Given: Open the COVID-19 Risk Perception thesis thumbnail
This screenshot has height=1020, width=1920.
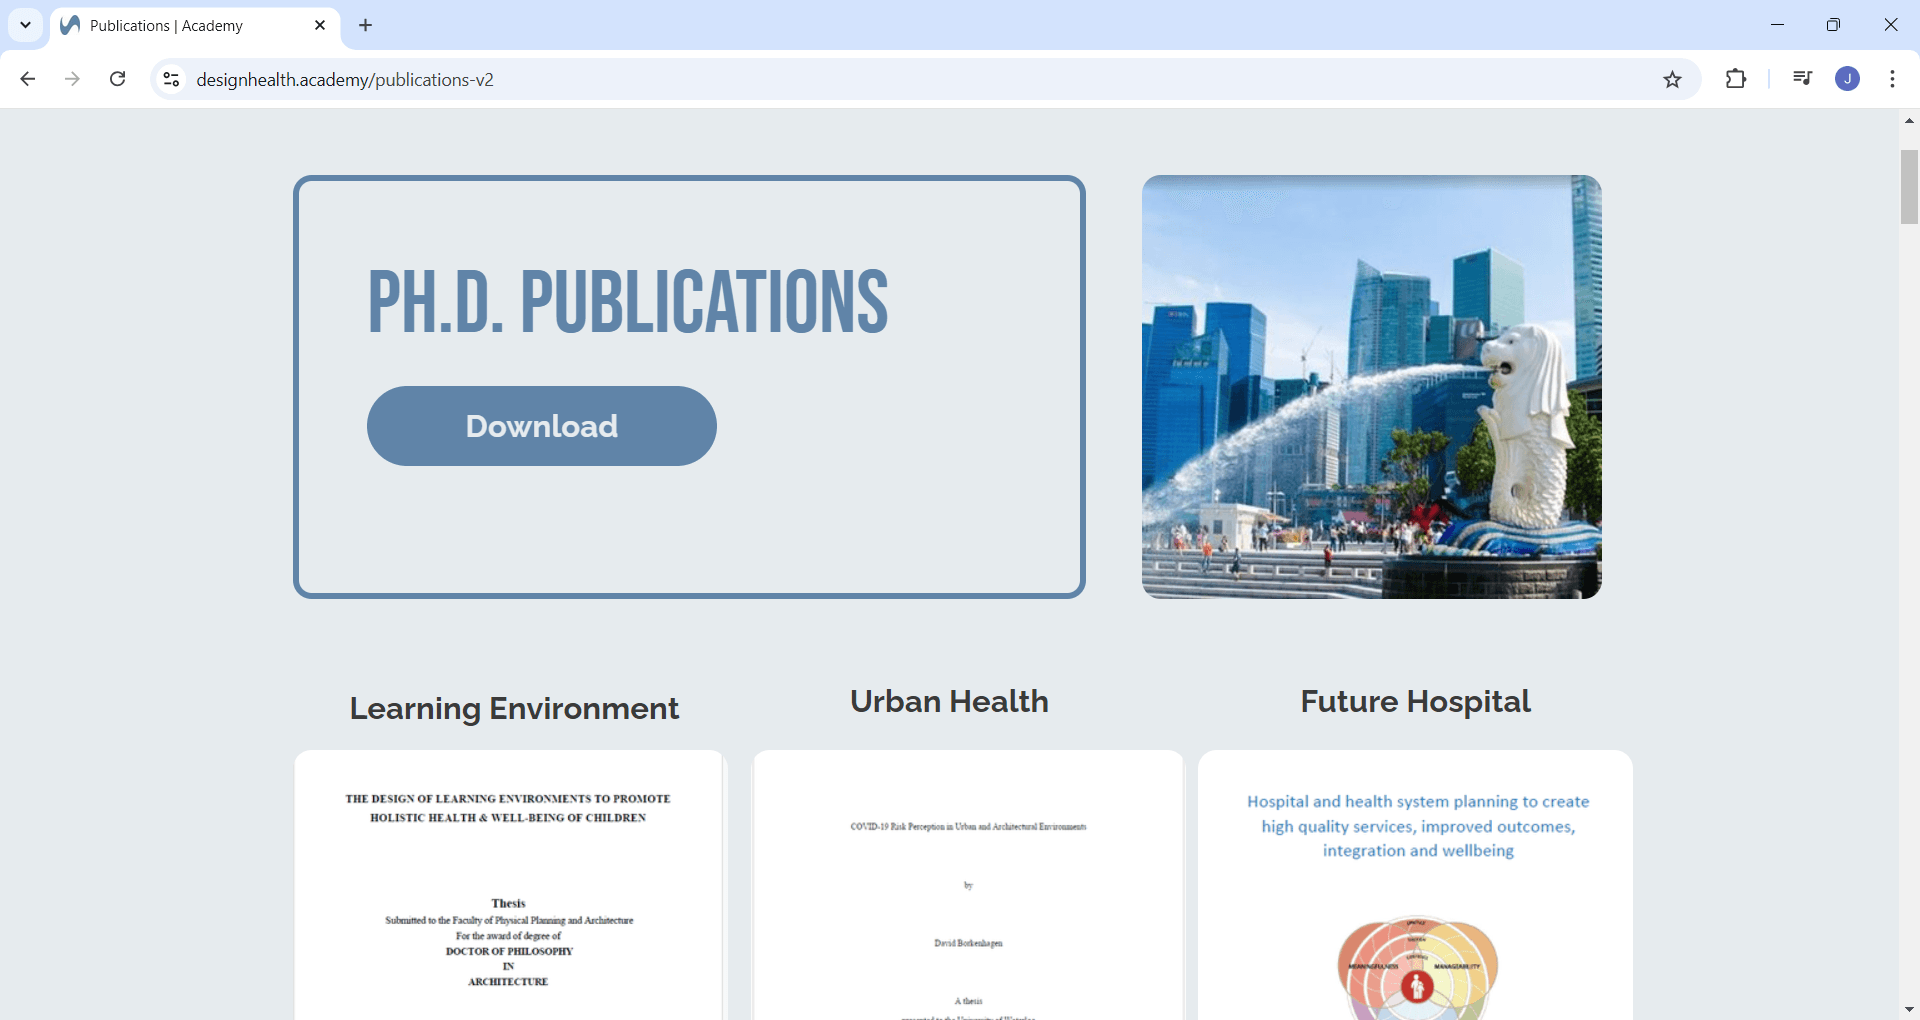Looking at the screenshot, I should (x=968, y=885).
